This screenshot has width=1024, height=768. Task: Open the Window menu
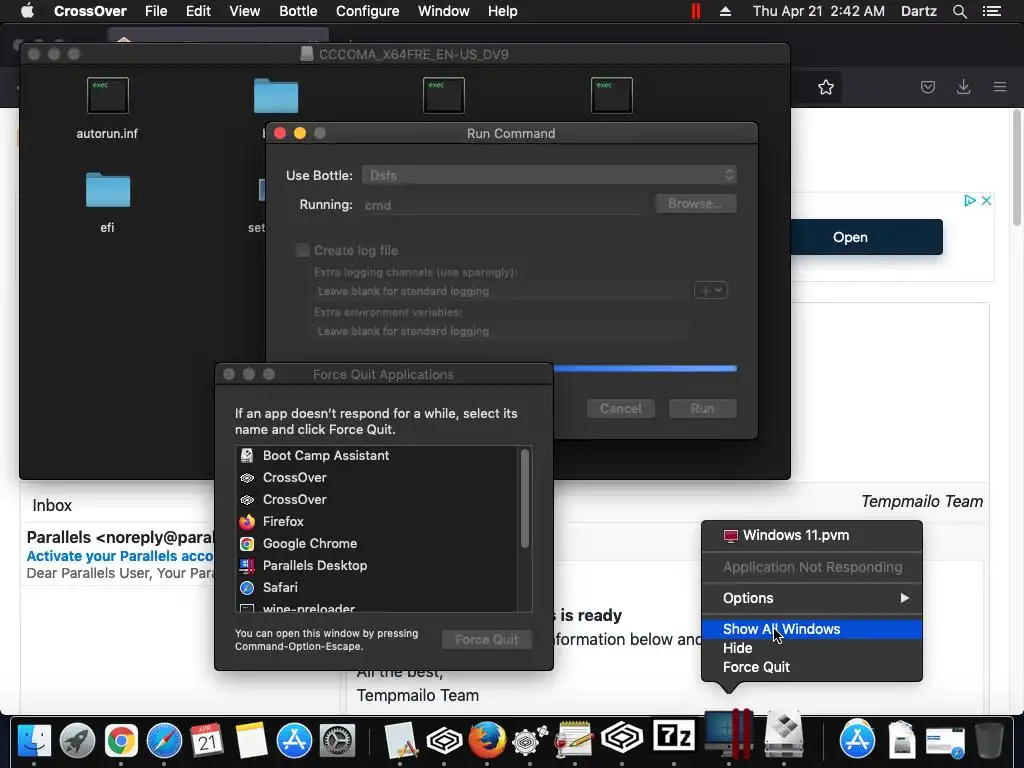(x=443, y=11)
